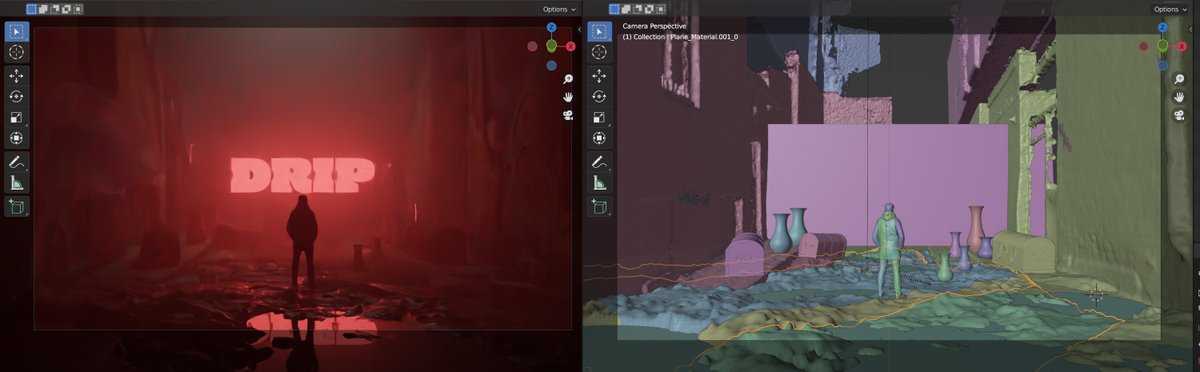This screenshot has width=1200, height=372.
Task: Select the Move tool in right viewport
Action: click(x=599, y=76)
